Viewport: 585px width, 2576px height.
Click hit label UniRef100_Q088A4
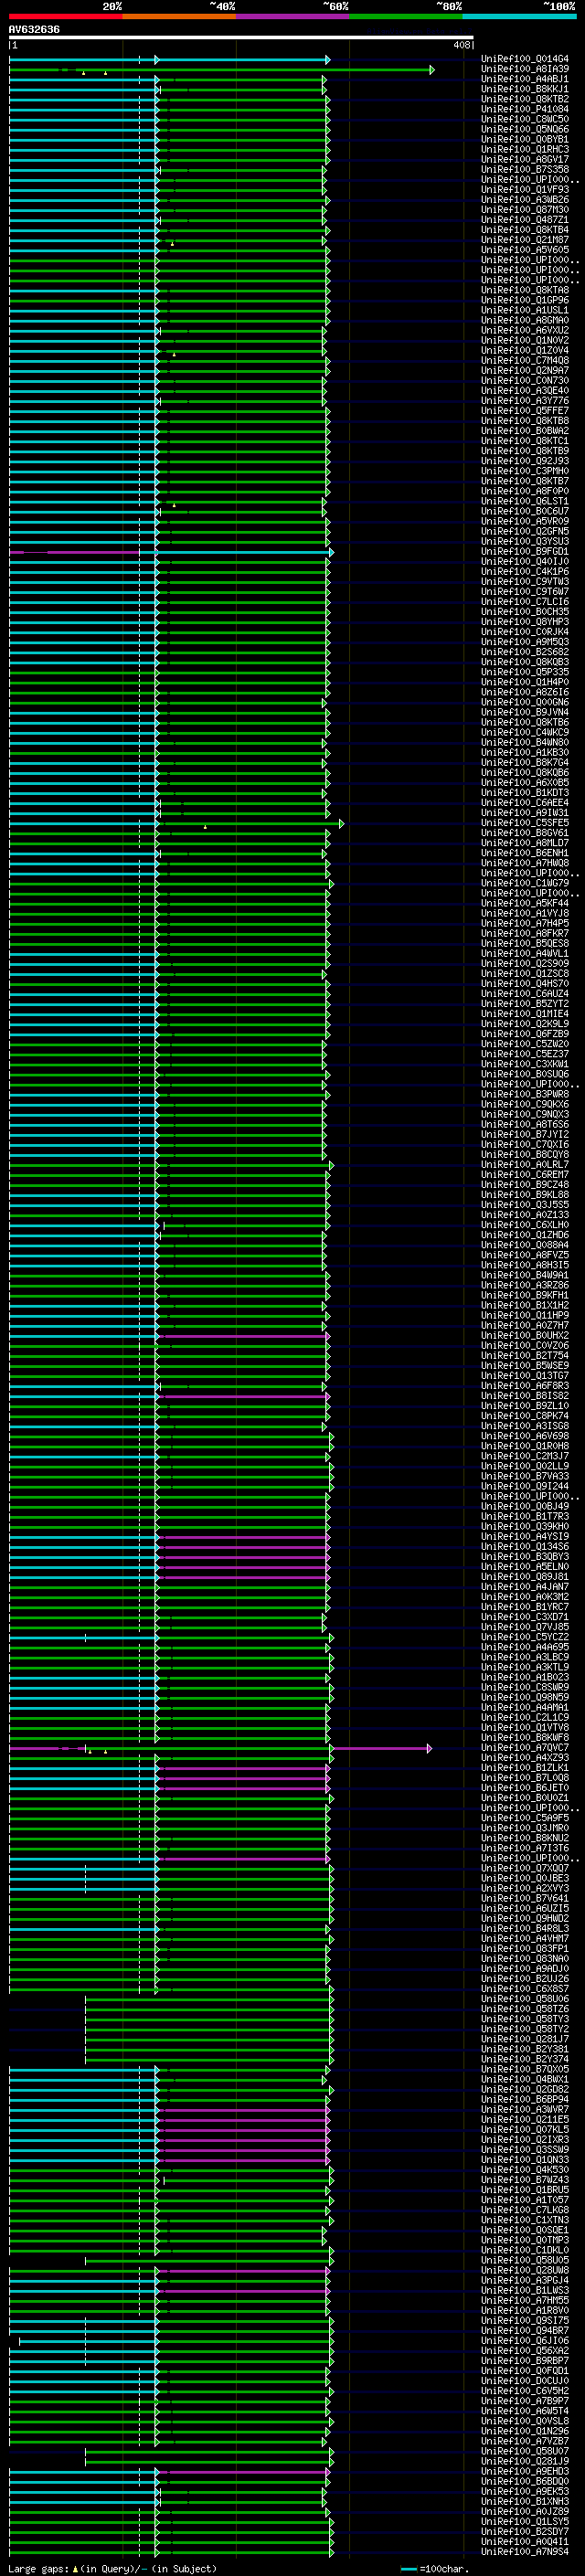524,1244
